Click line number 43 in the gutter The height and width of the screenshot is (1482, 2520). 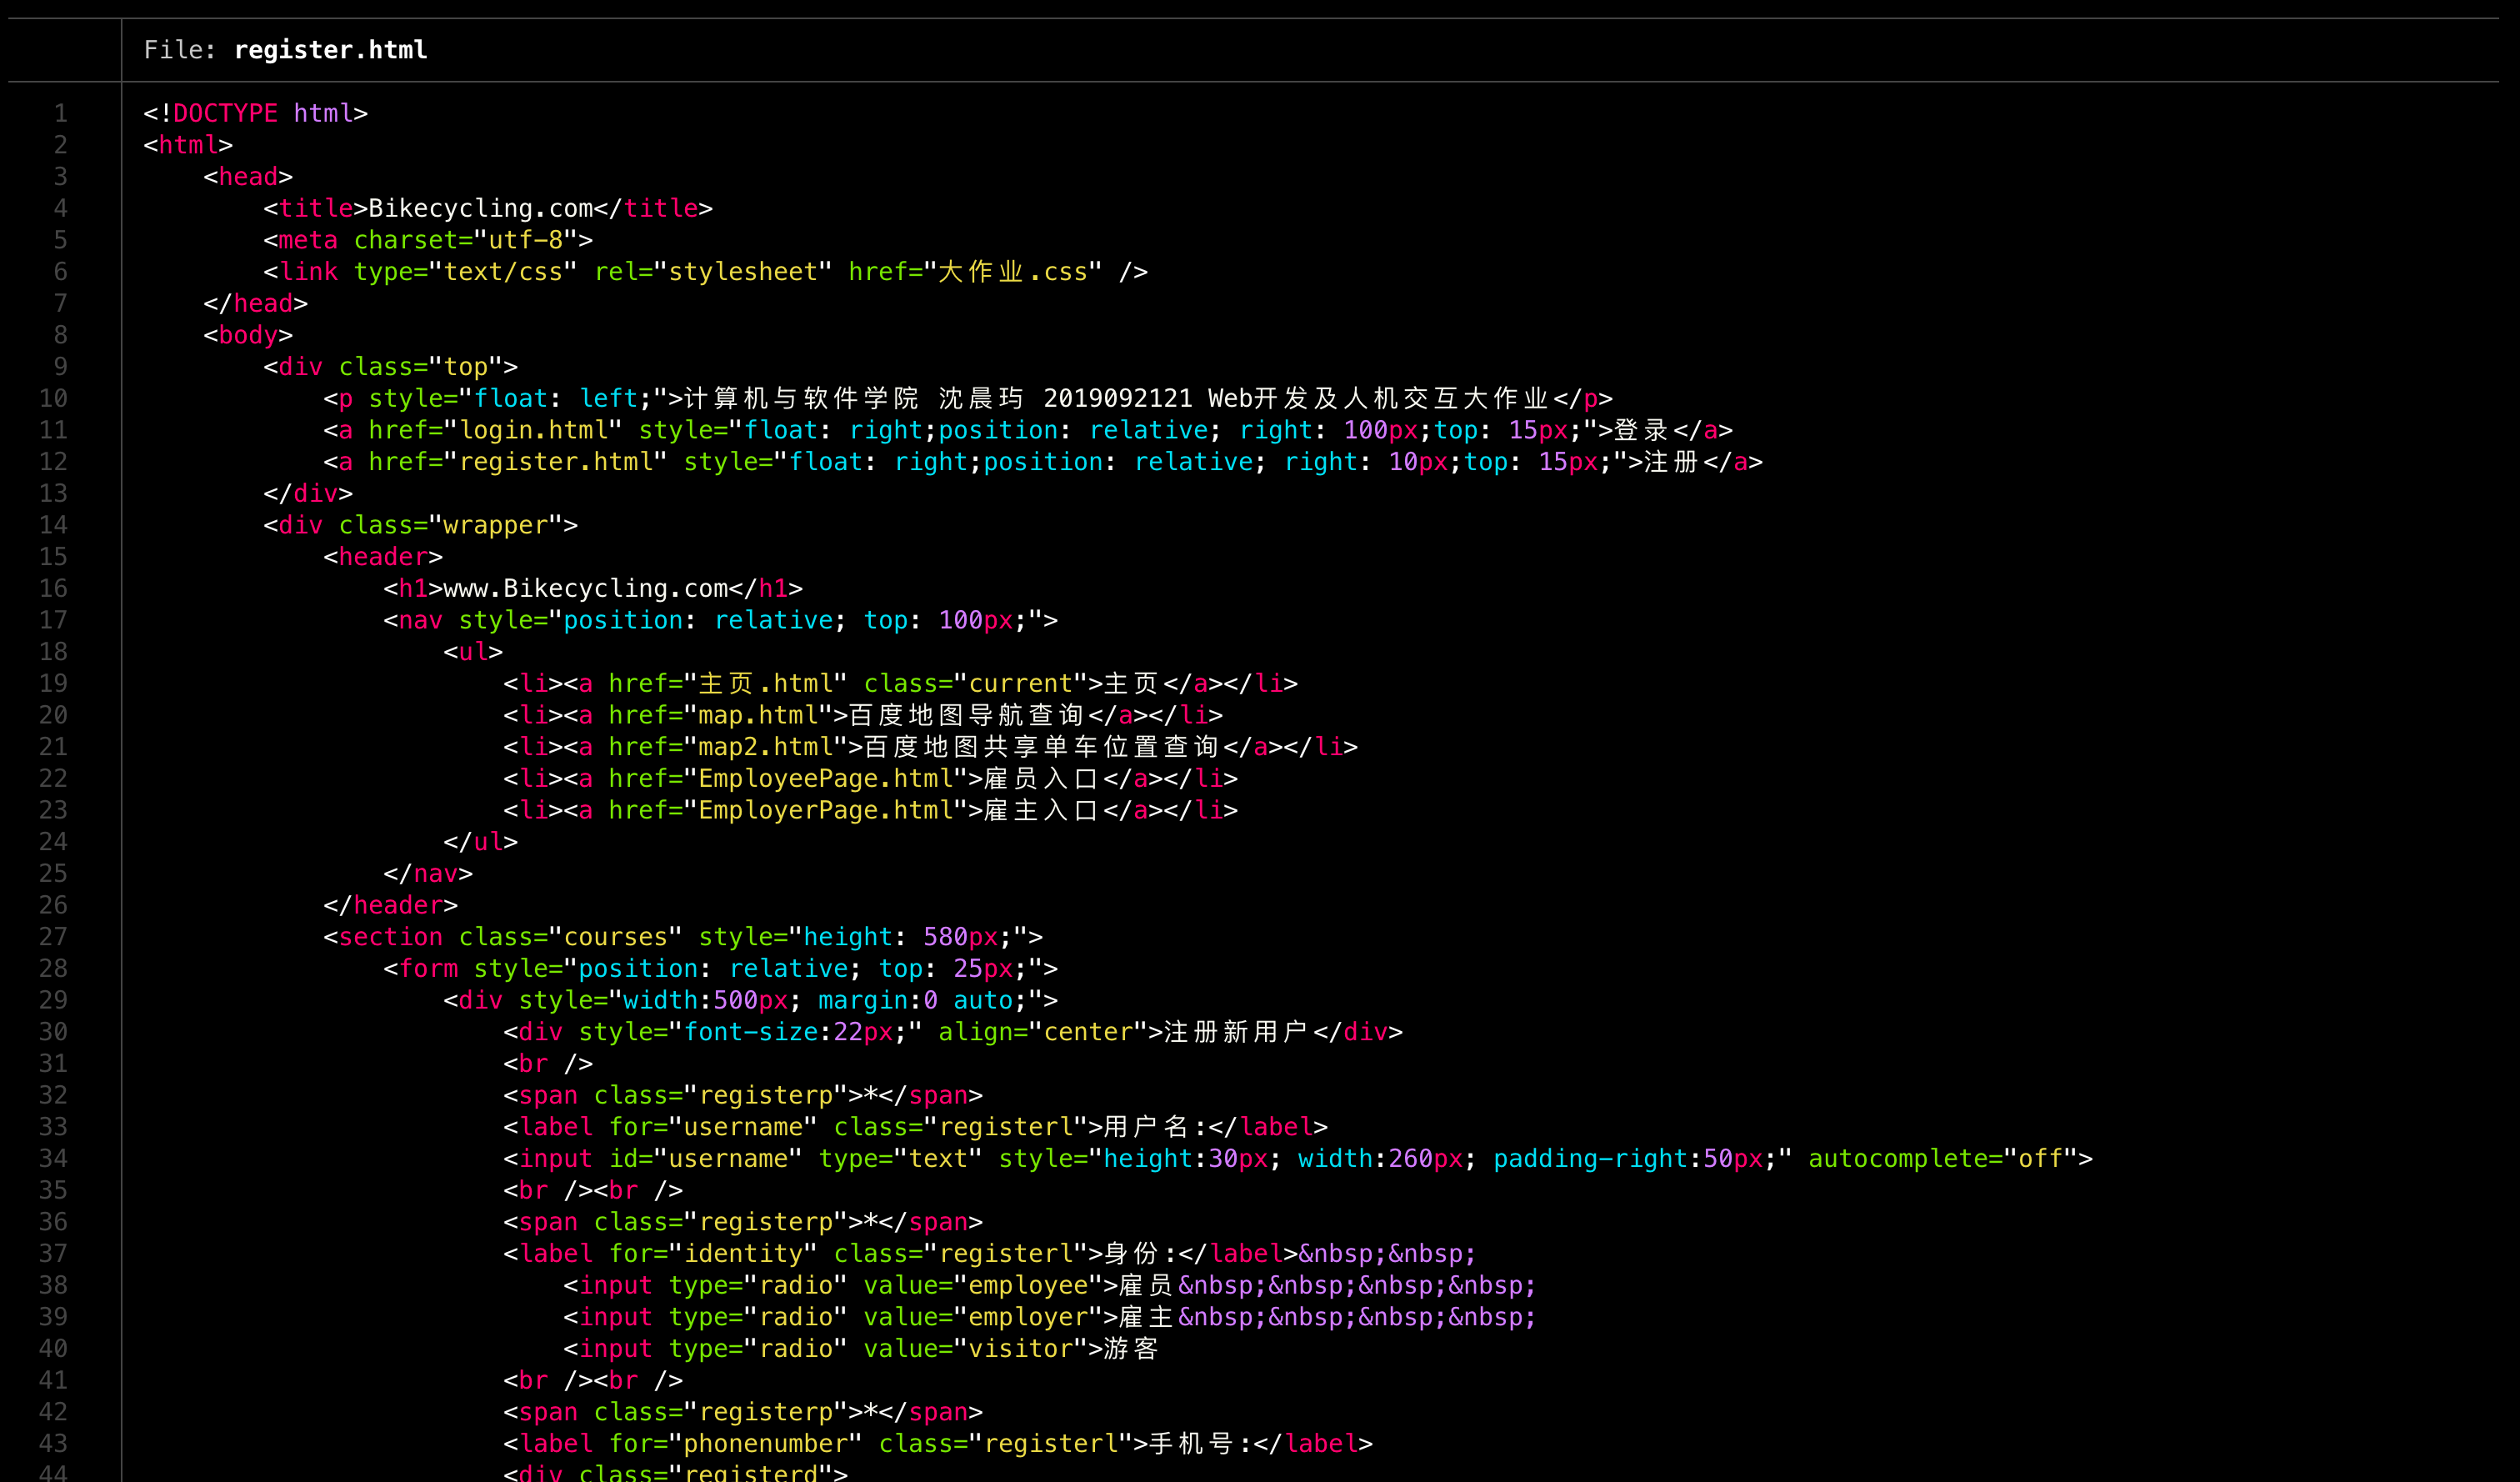coord(54,1443)
